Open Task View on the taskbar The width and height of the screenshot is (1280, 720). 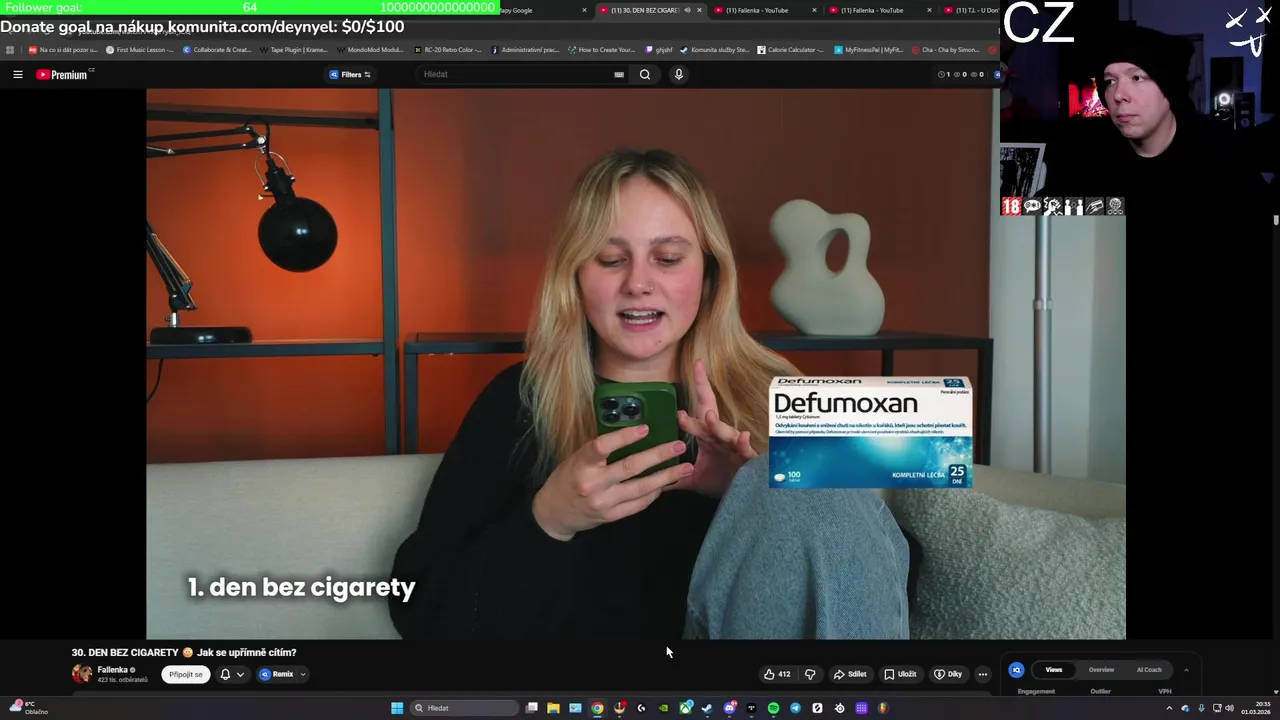pyautogui.click(x=532, y=708)
